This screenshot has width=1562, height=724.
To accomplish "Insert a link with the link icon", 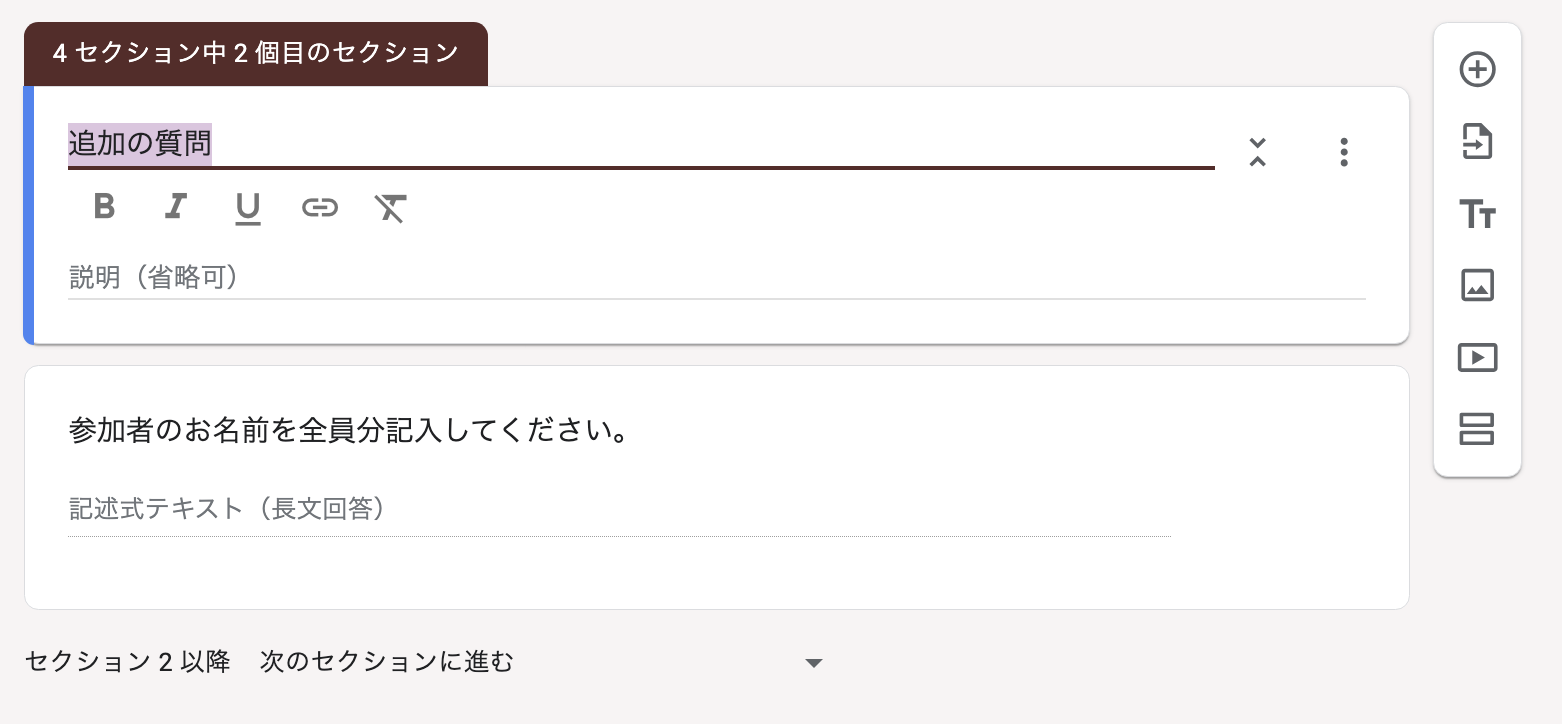I will [x=320, y=208].
